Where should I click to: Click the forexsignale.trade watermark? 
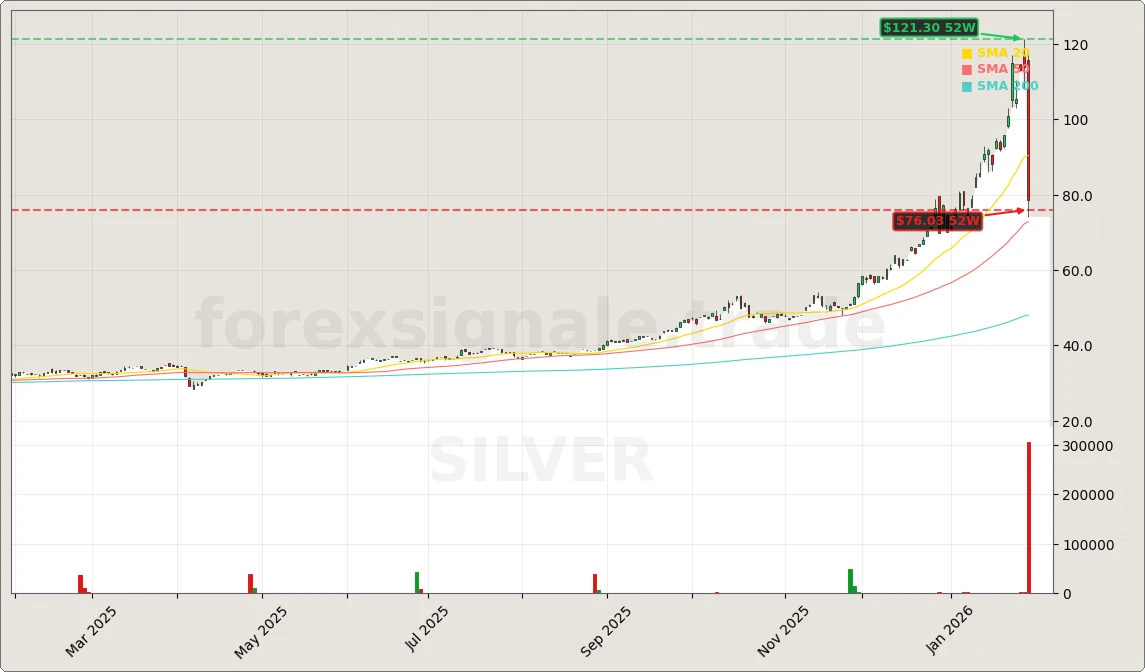coord(540,327)
